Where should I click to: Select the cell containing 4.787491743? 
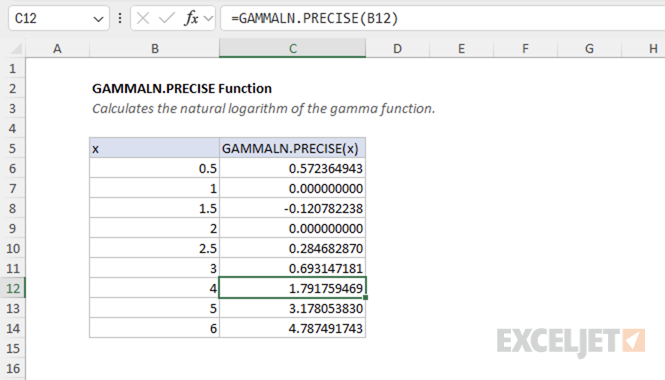[293, 328]
